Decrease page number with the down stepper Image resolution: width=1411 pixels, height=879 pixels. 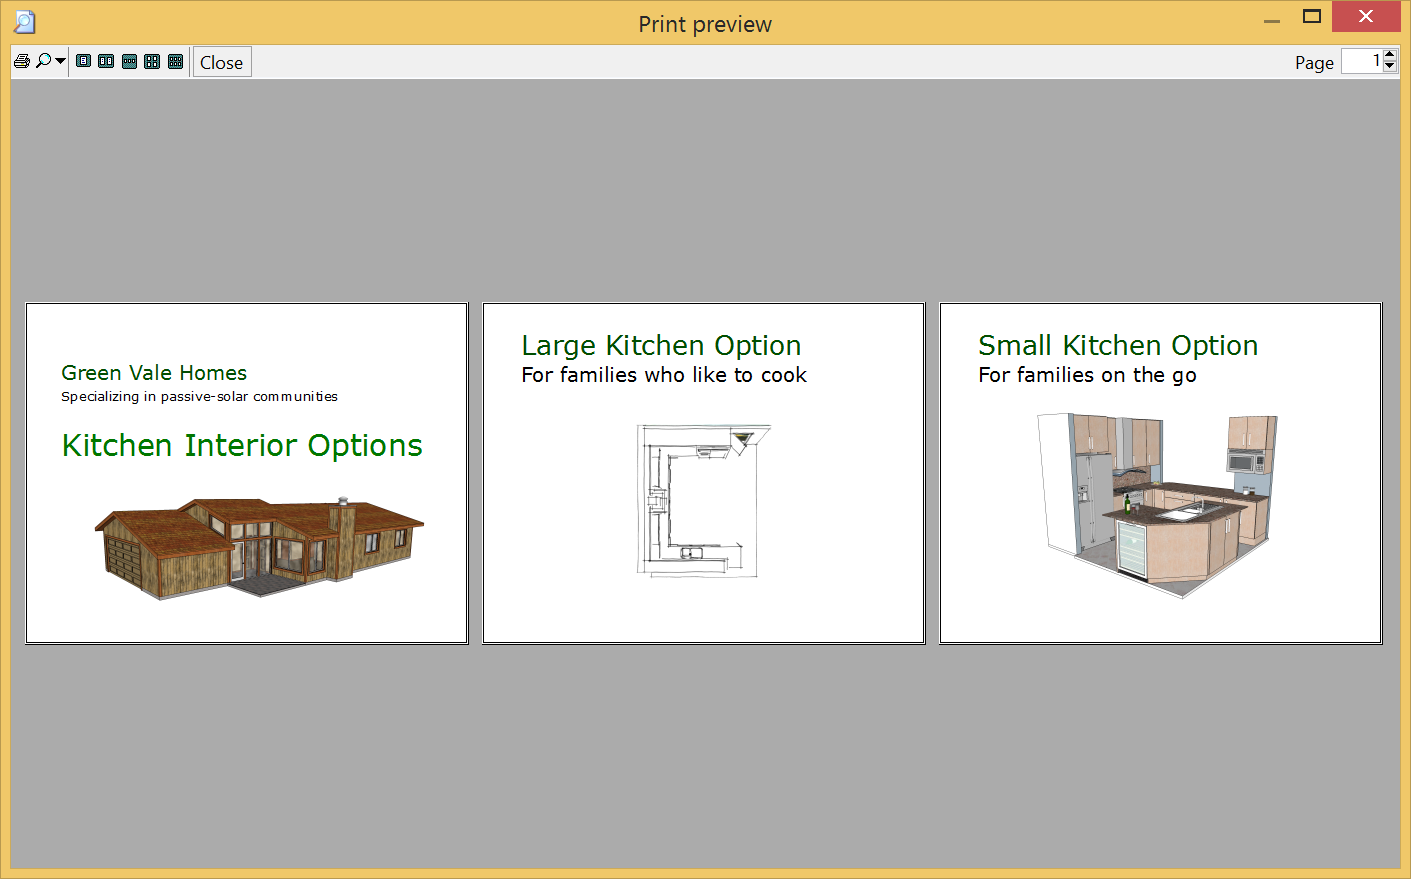pos(1390,67)
